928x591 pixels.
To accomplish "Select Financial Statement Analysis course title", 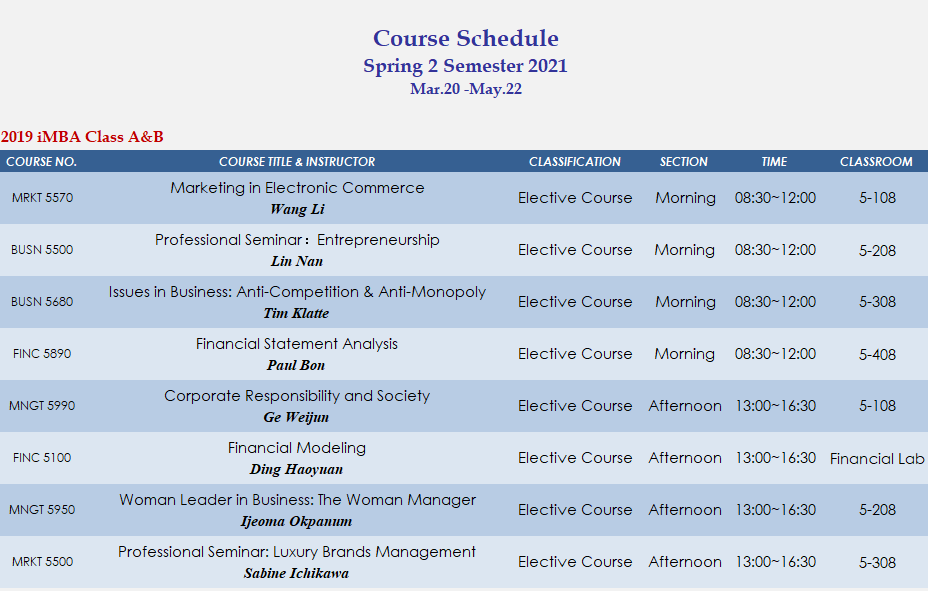I will click(297, 344).
